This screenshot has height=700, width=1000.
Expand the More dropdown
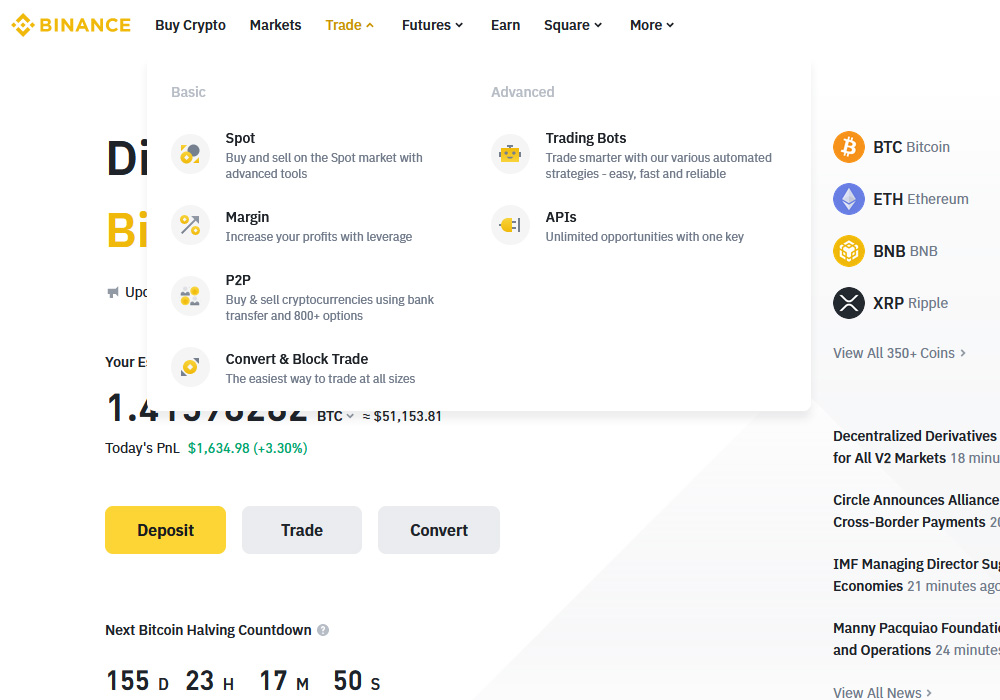(x=652, y=25)
